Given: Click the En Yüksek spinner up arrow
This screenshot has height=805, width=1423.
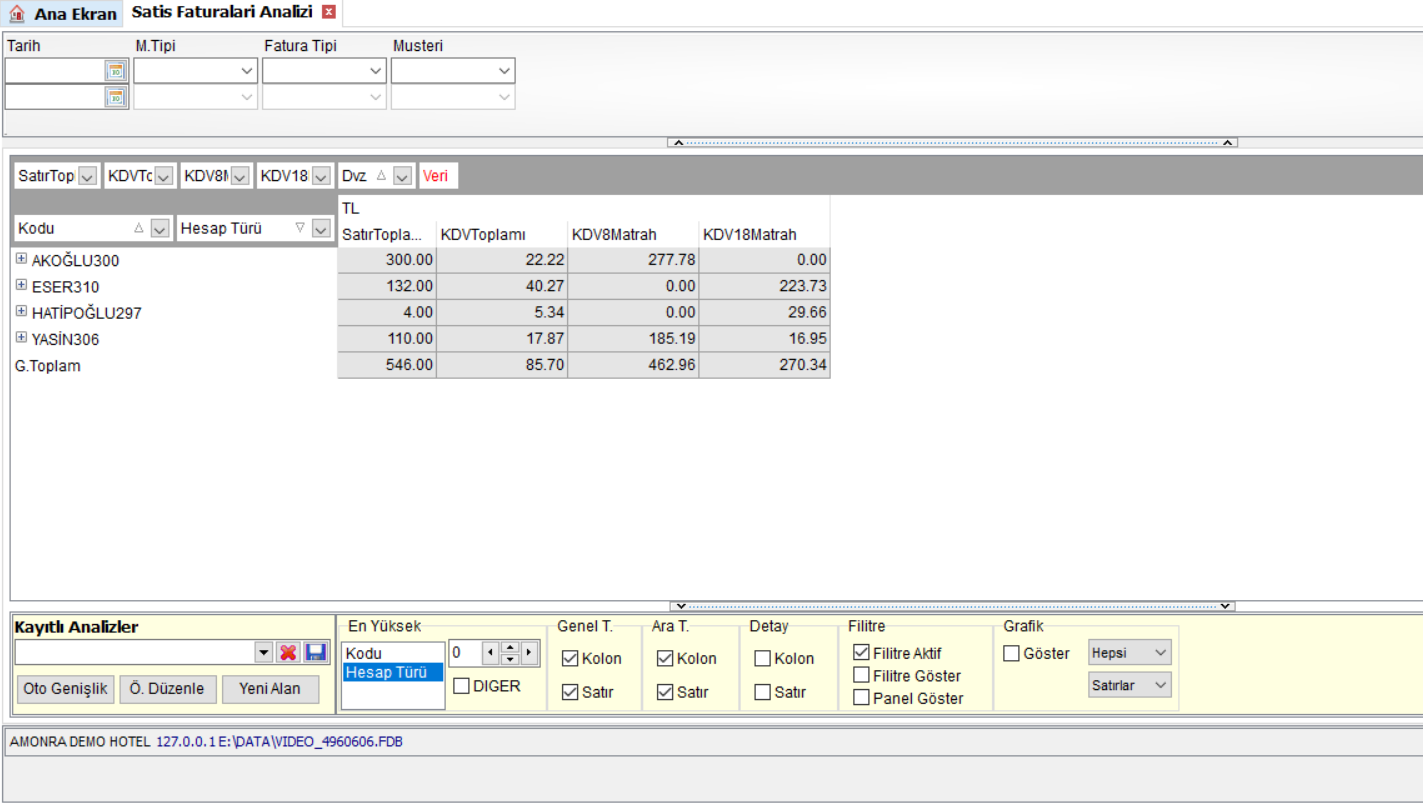Looking at the screenshot, I should 510,648.
